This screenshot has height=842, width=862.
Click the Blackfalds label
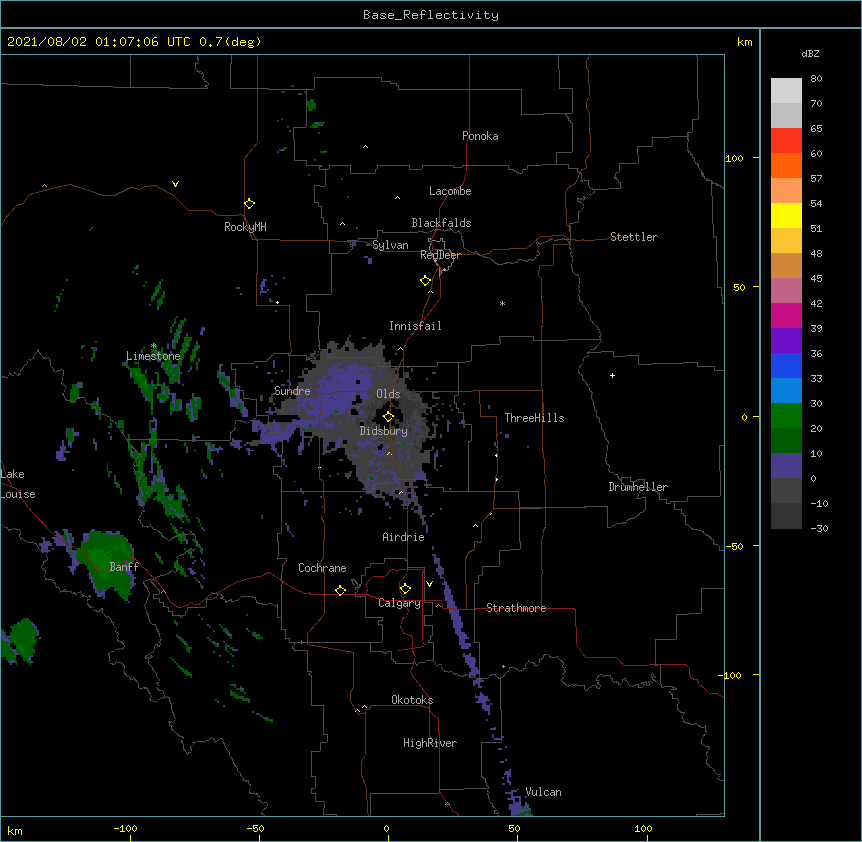coord(441,223)
